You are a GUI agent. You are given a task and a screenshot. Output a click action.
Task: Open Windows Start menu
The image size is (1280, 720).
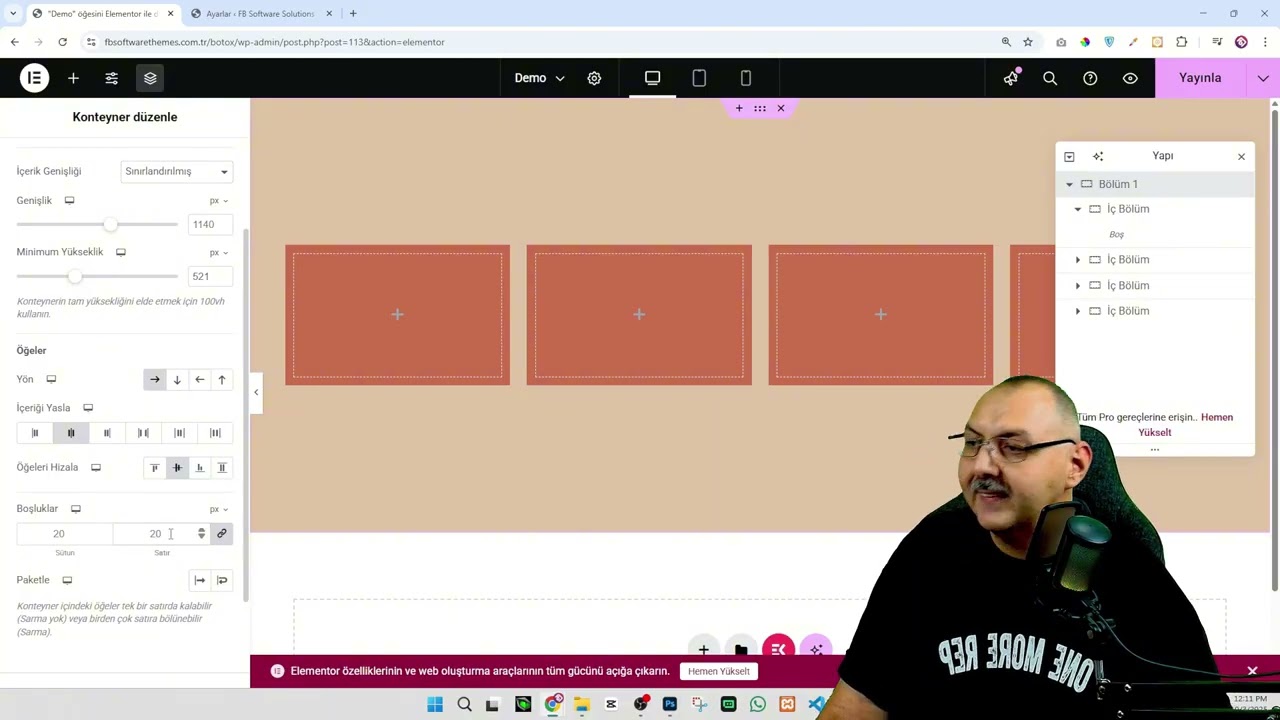click(435, 705)
